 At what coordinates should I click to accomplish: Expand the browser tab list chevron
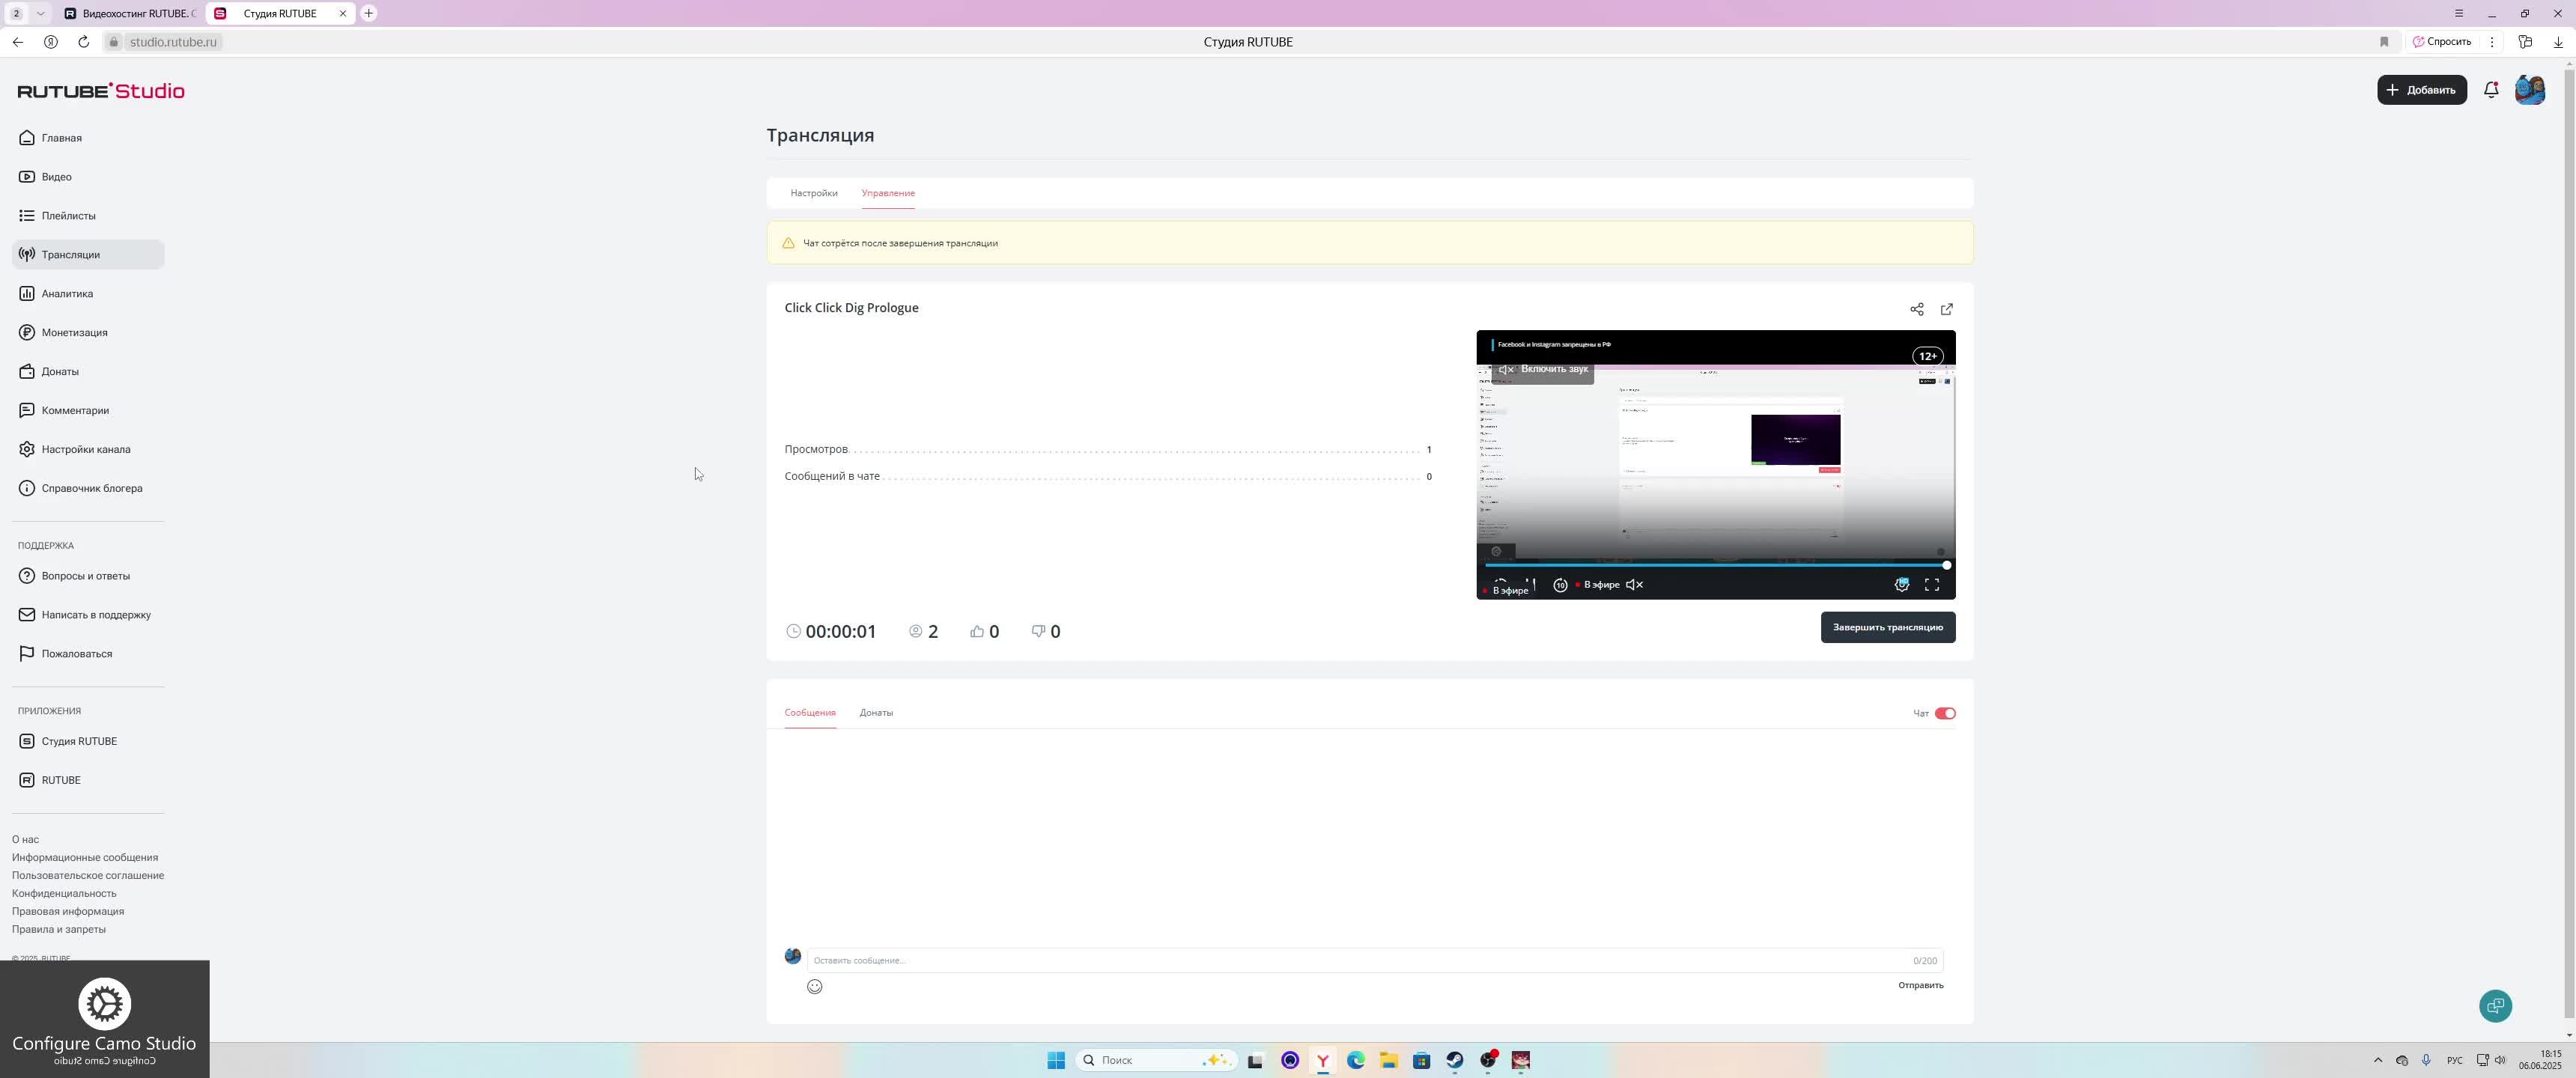pos(40,13)
